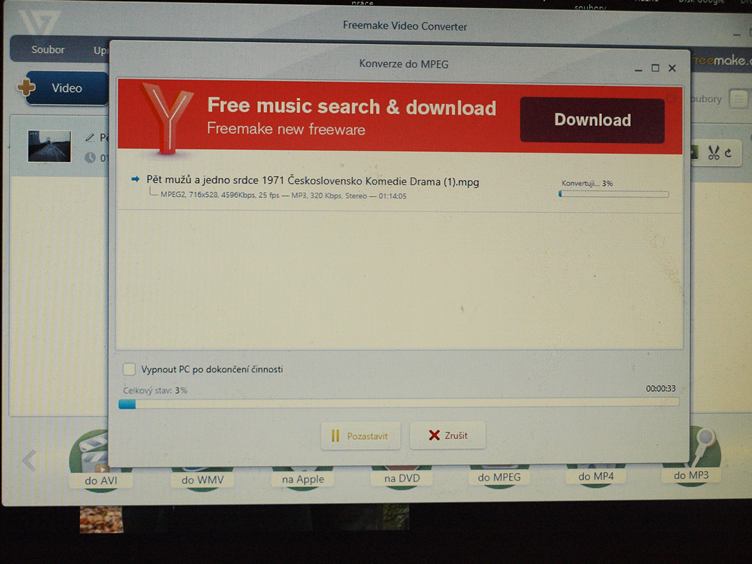Click the red Download ad button
The height and width of the screenshot is (564, 752).
pyautogui.click(x=592, y=120)
